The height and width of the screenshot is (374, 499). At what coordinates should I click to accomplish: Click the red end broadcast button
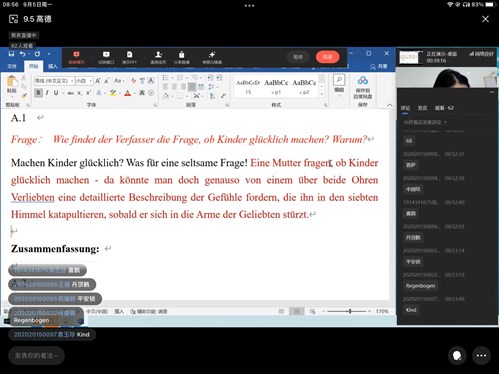[x=328, y=57]
